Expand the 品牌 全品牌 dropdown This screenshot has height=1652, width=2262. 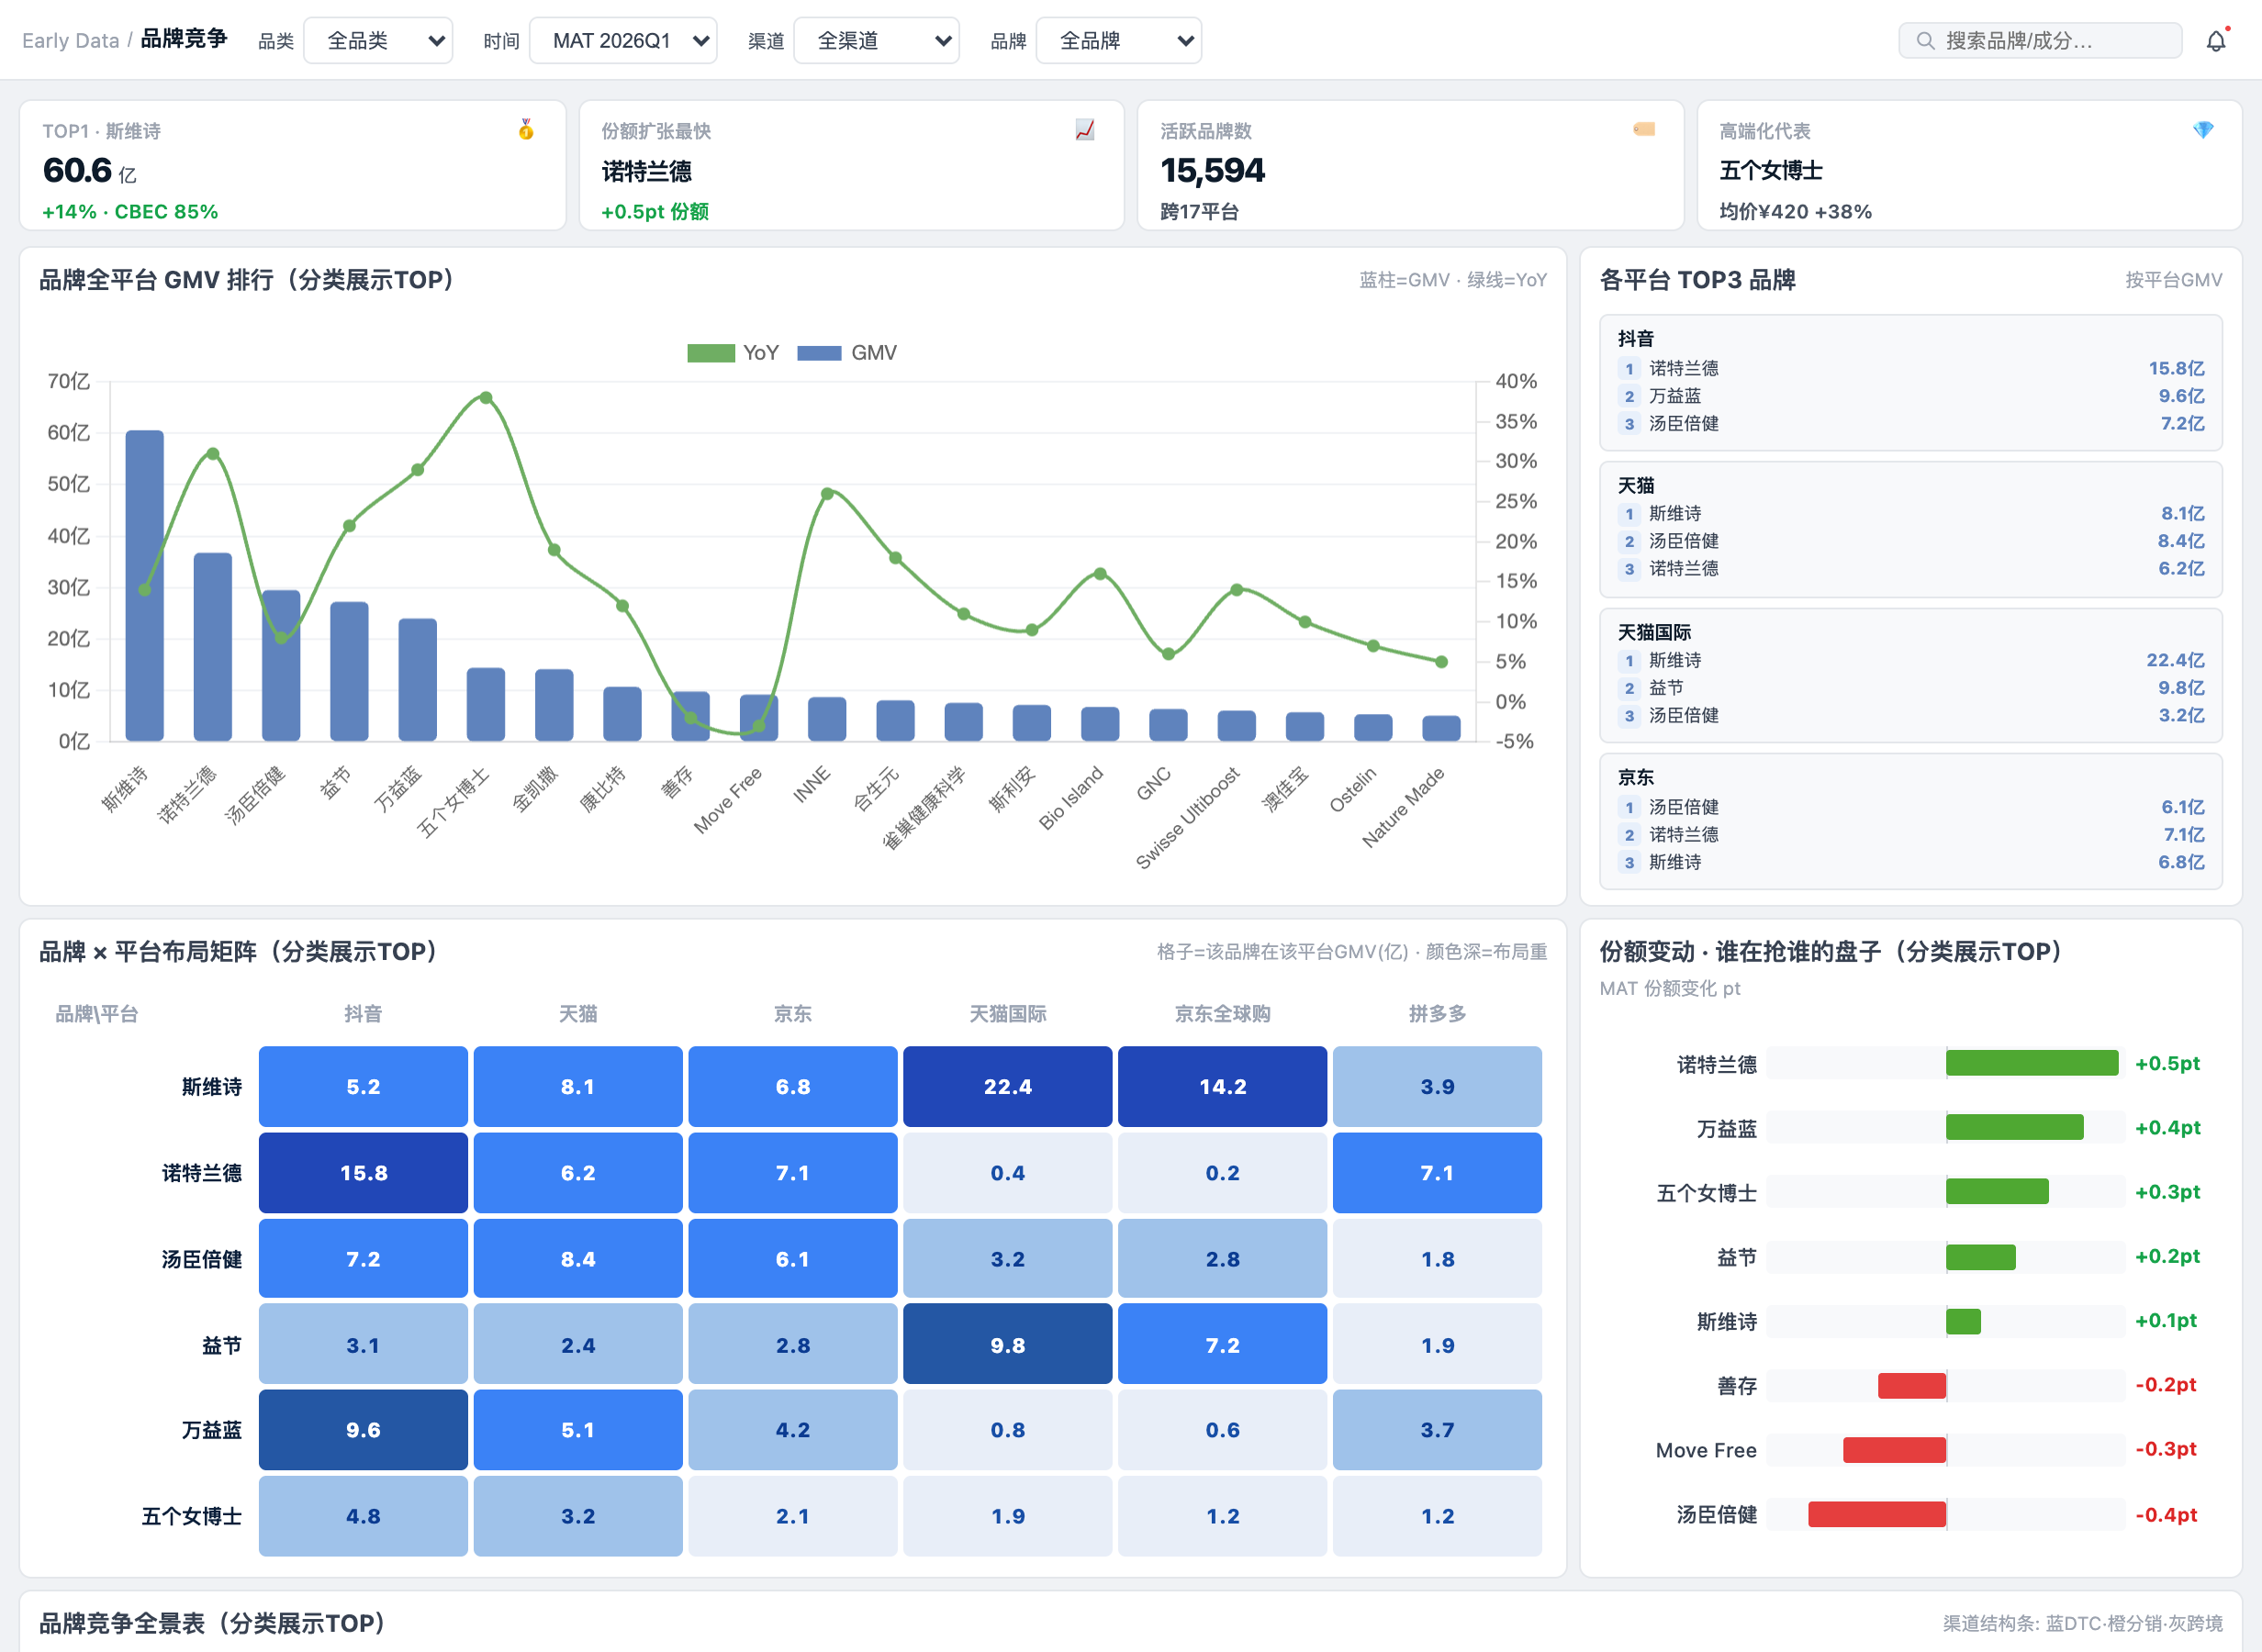click(1118, 41)
